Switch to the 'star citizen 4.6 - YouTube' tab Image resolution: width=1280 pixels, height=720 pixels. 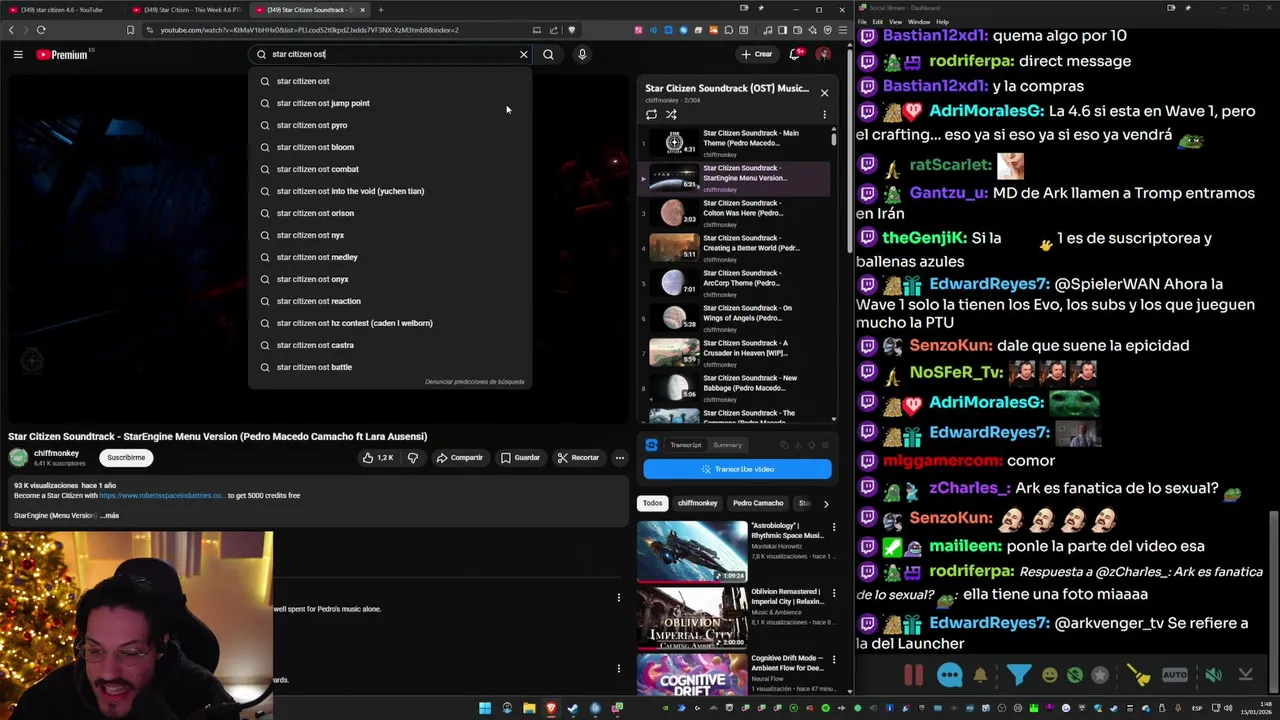(x=62, y=10)
